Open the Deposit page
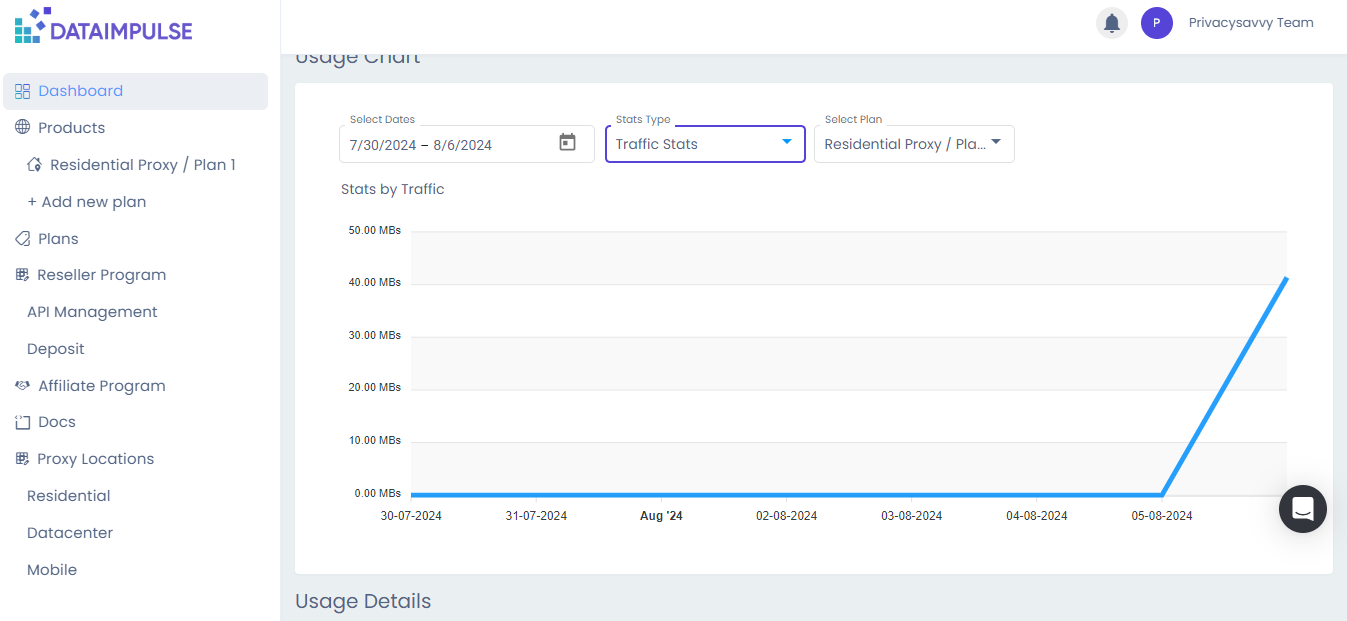1347x621 pixels. [55, 348]
